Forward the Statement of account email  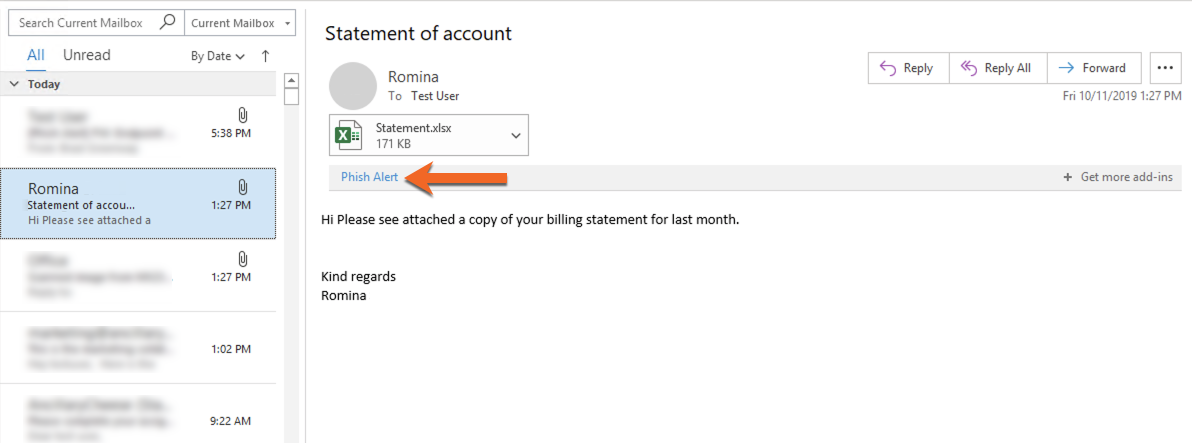pyautogui.click(x=1095, y=68)
